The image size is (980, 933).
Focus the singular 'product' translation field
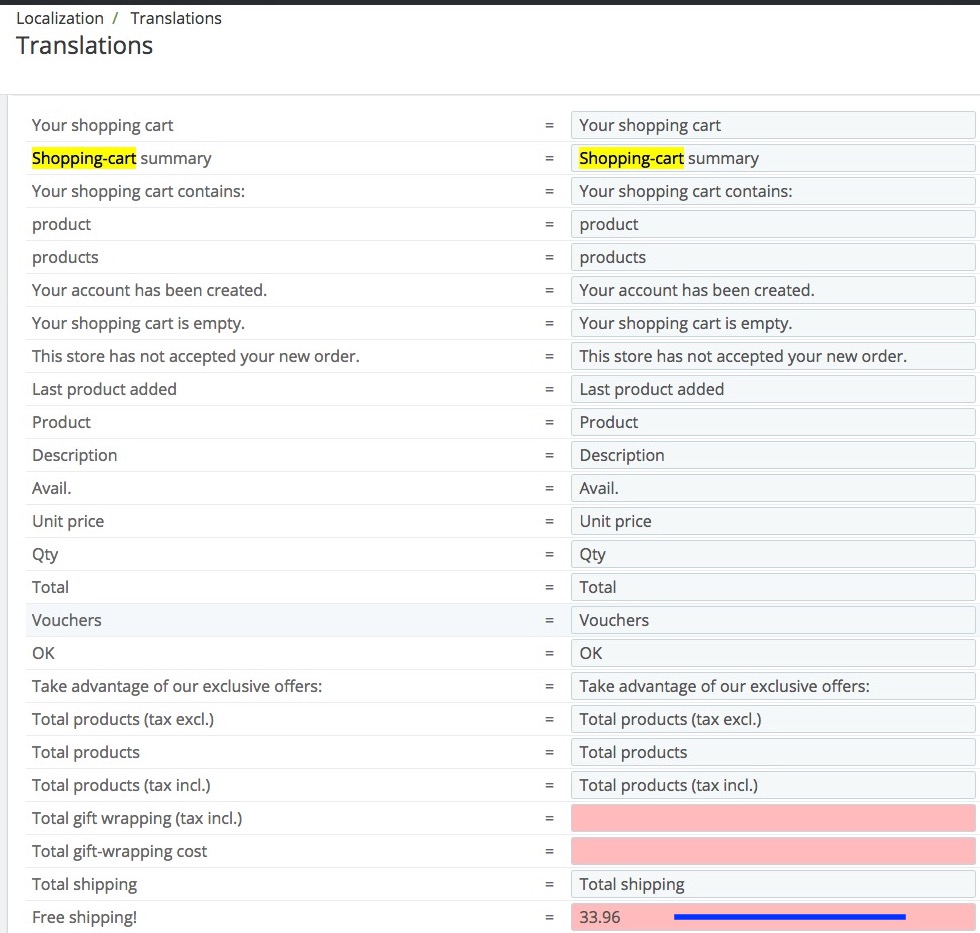773,224
